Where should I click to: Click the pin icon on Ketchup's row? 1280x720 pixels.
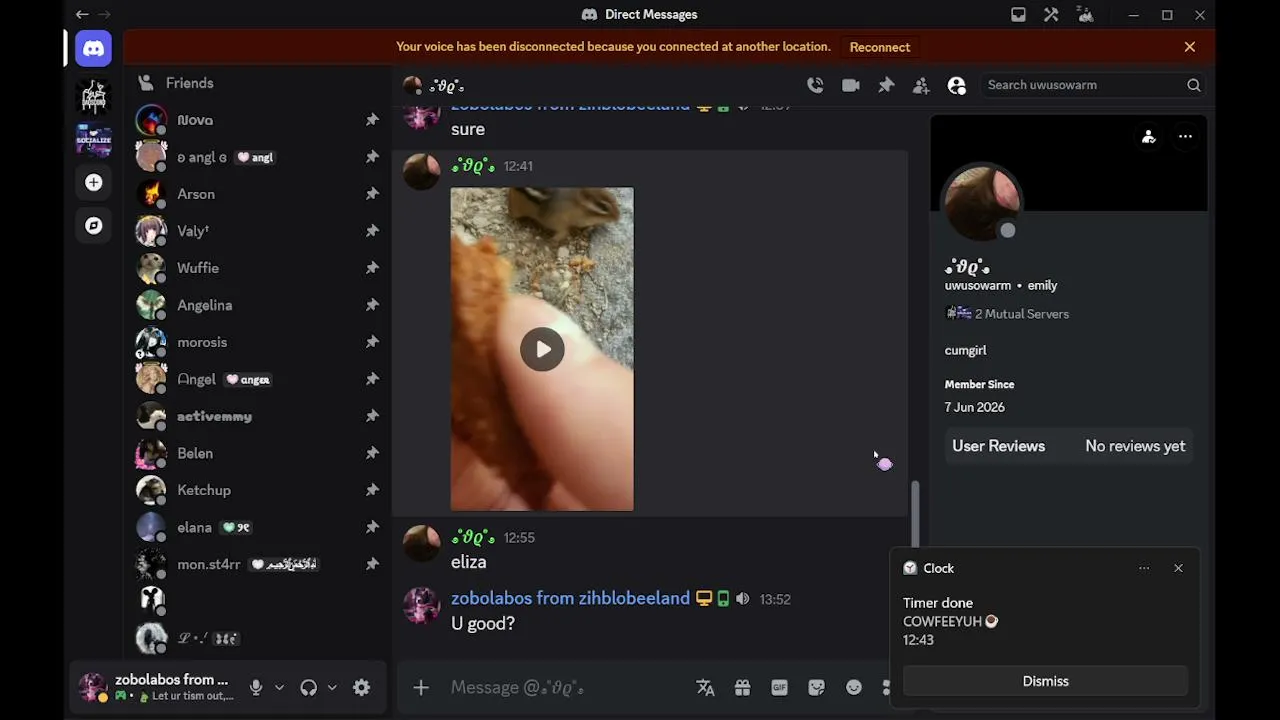(372, 490)
